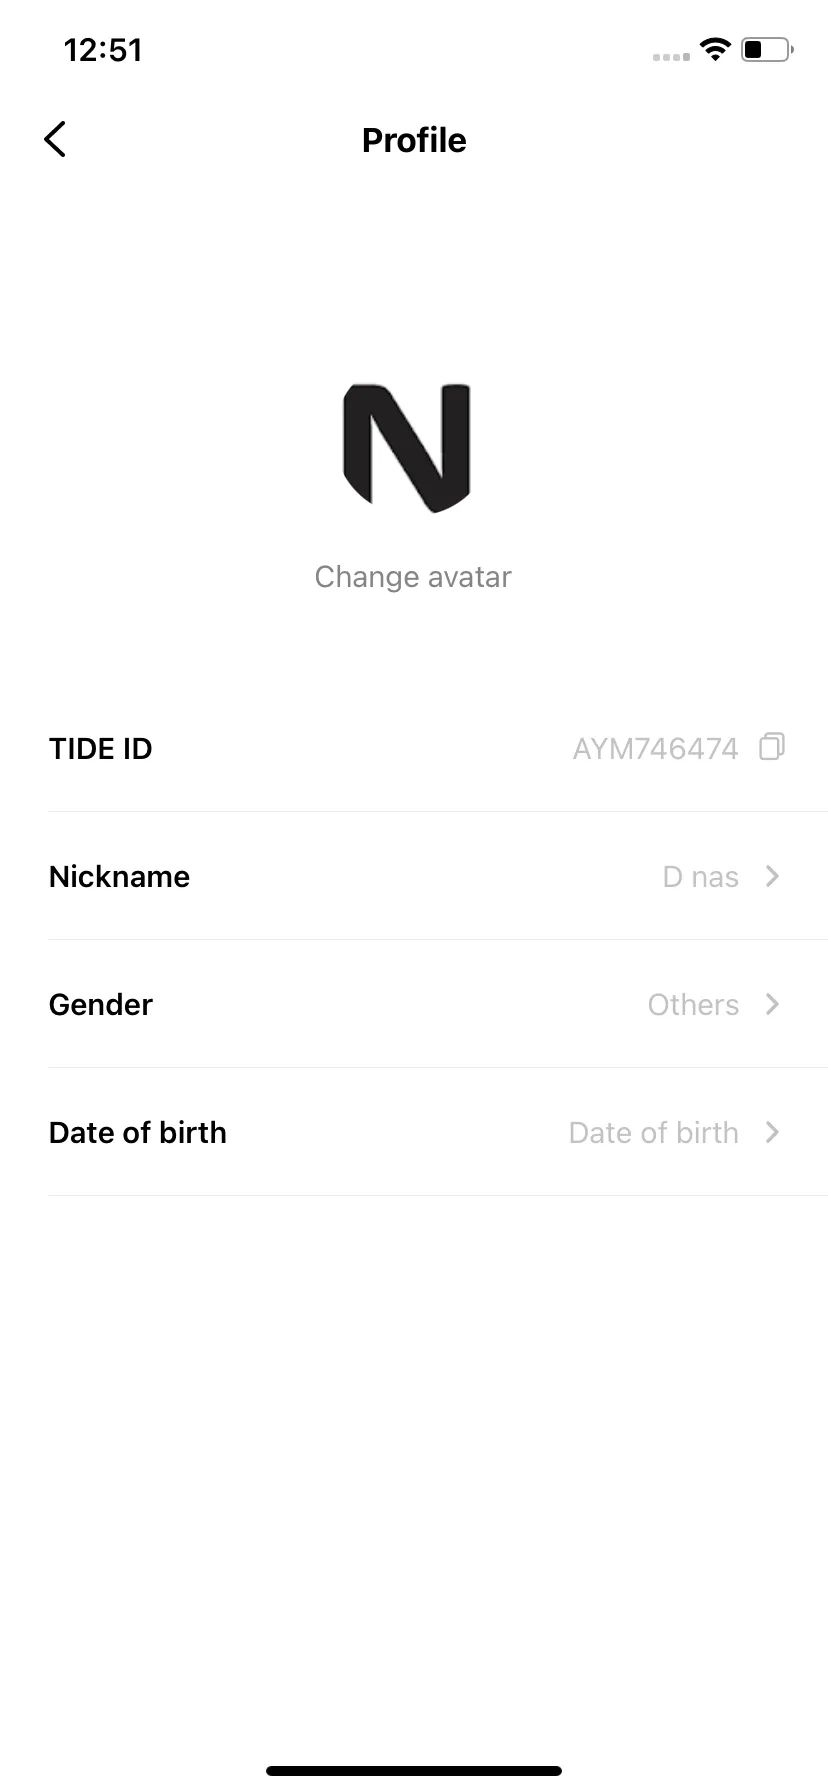Go back using the left arrow icon
Screen dimensions: 828x1792
[x=55, y=140]
